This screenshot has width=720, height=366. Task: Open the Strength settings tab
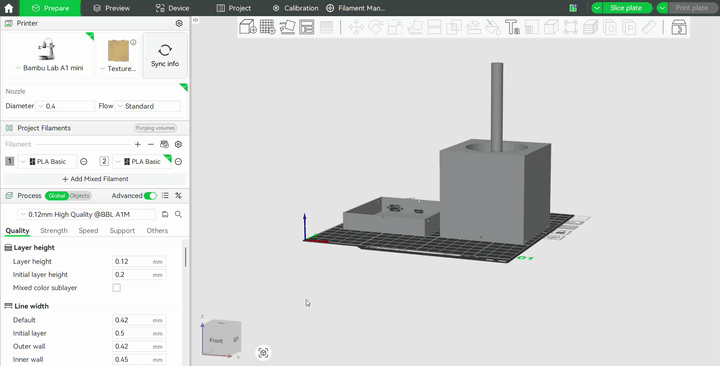point(54,231)
